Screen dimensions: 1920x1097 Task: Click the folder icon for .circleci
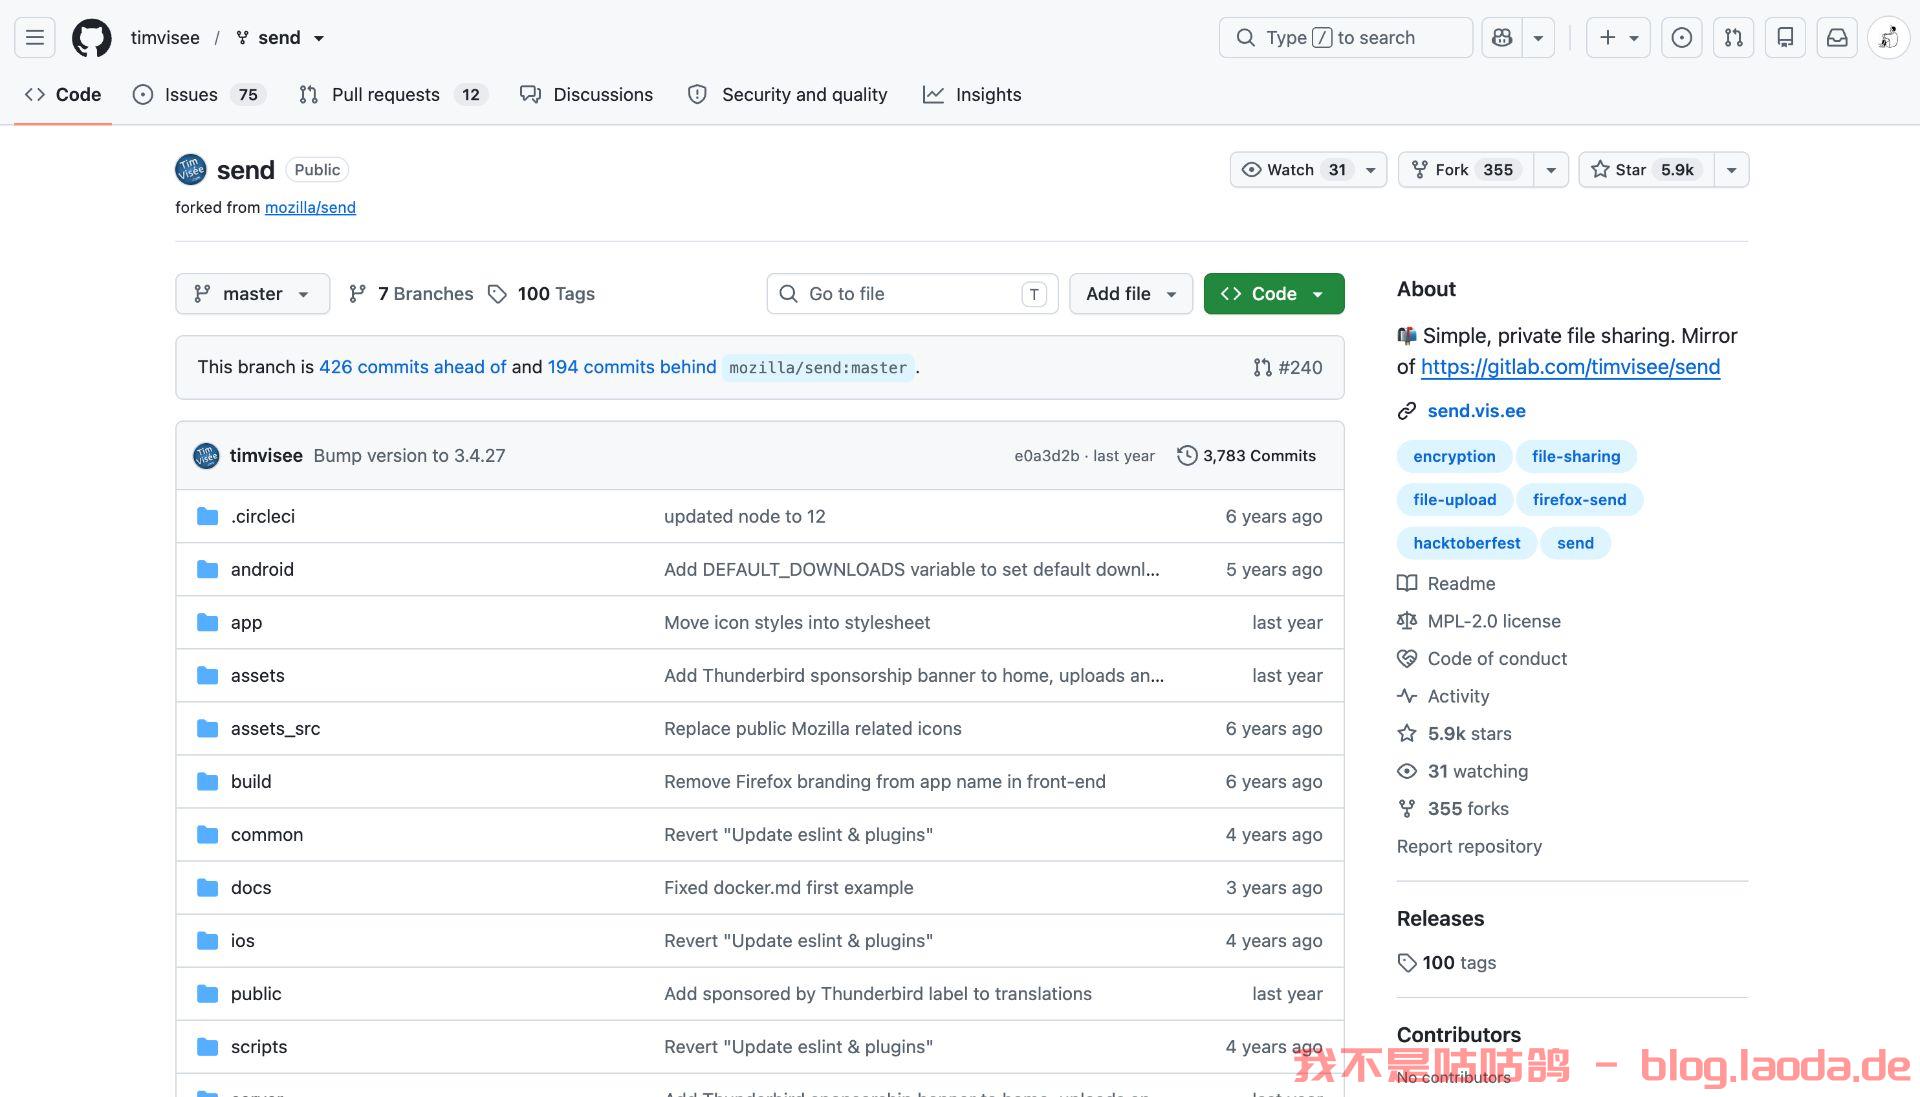point(208,517)
